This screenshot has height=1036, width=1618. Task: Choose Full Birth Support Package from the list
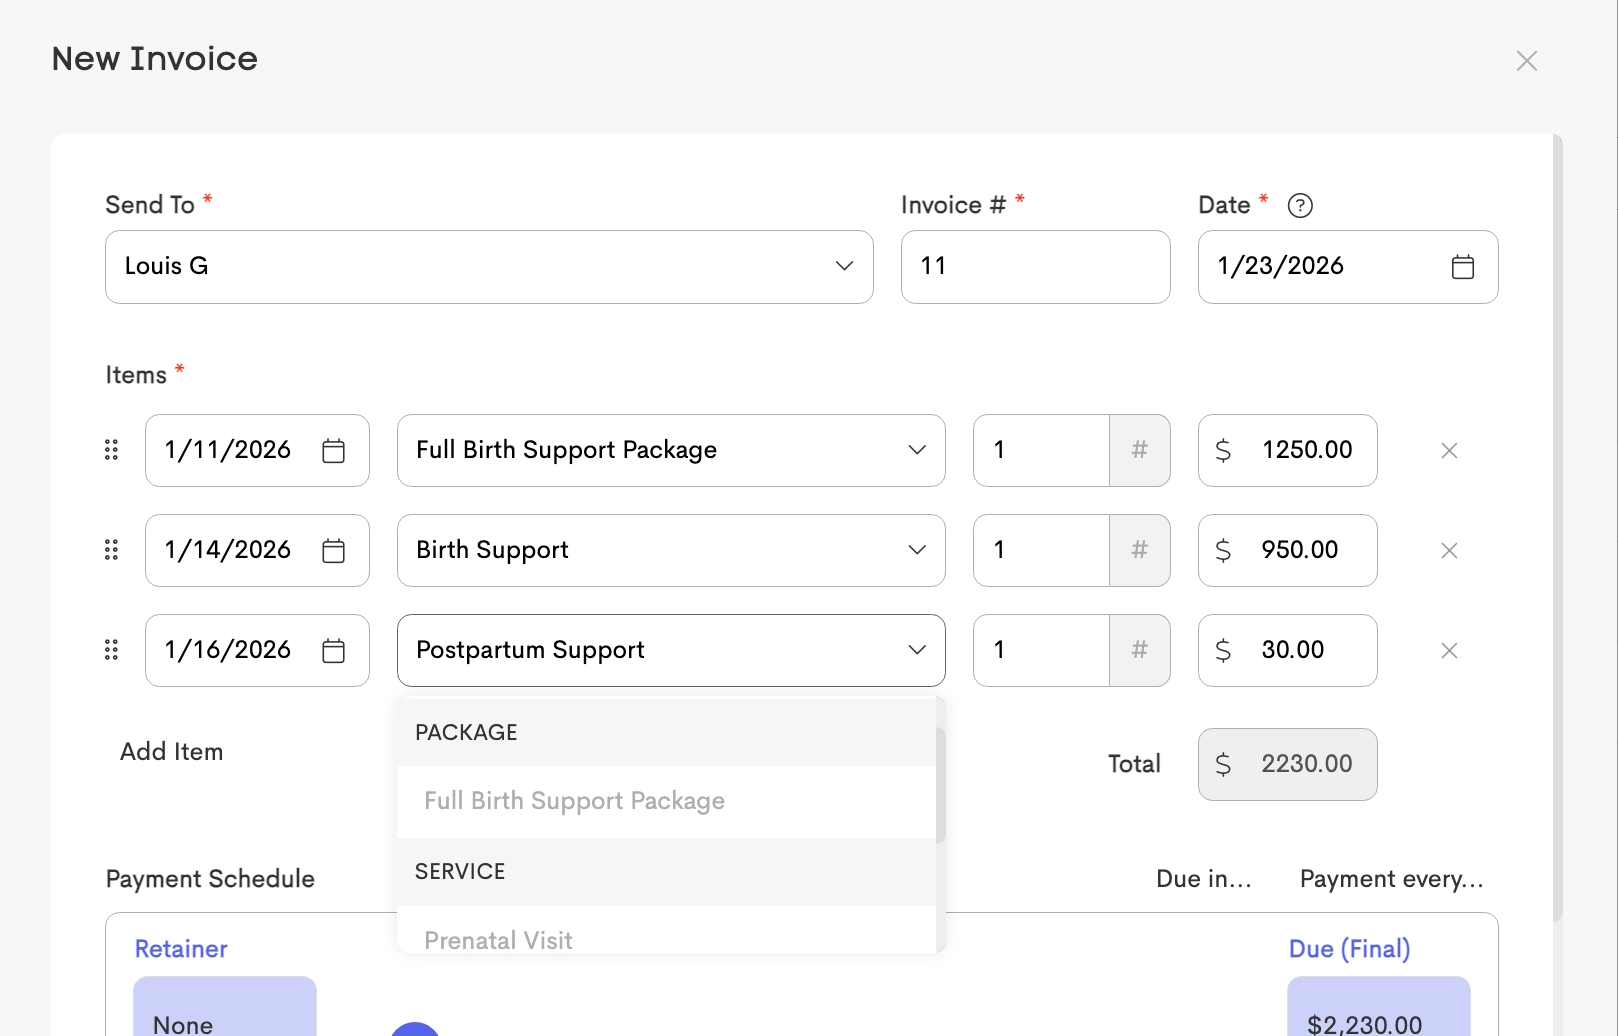pyautogui.click(x=666, y=801)
